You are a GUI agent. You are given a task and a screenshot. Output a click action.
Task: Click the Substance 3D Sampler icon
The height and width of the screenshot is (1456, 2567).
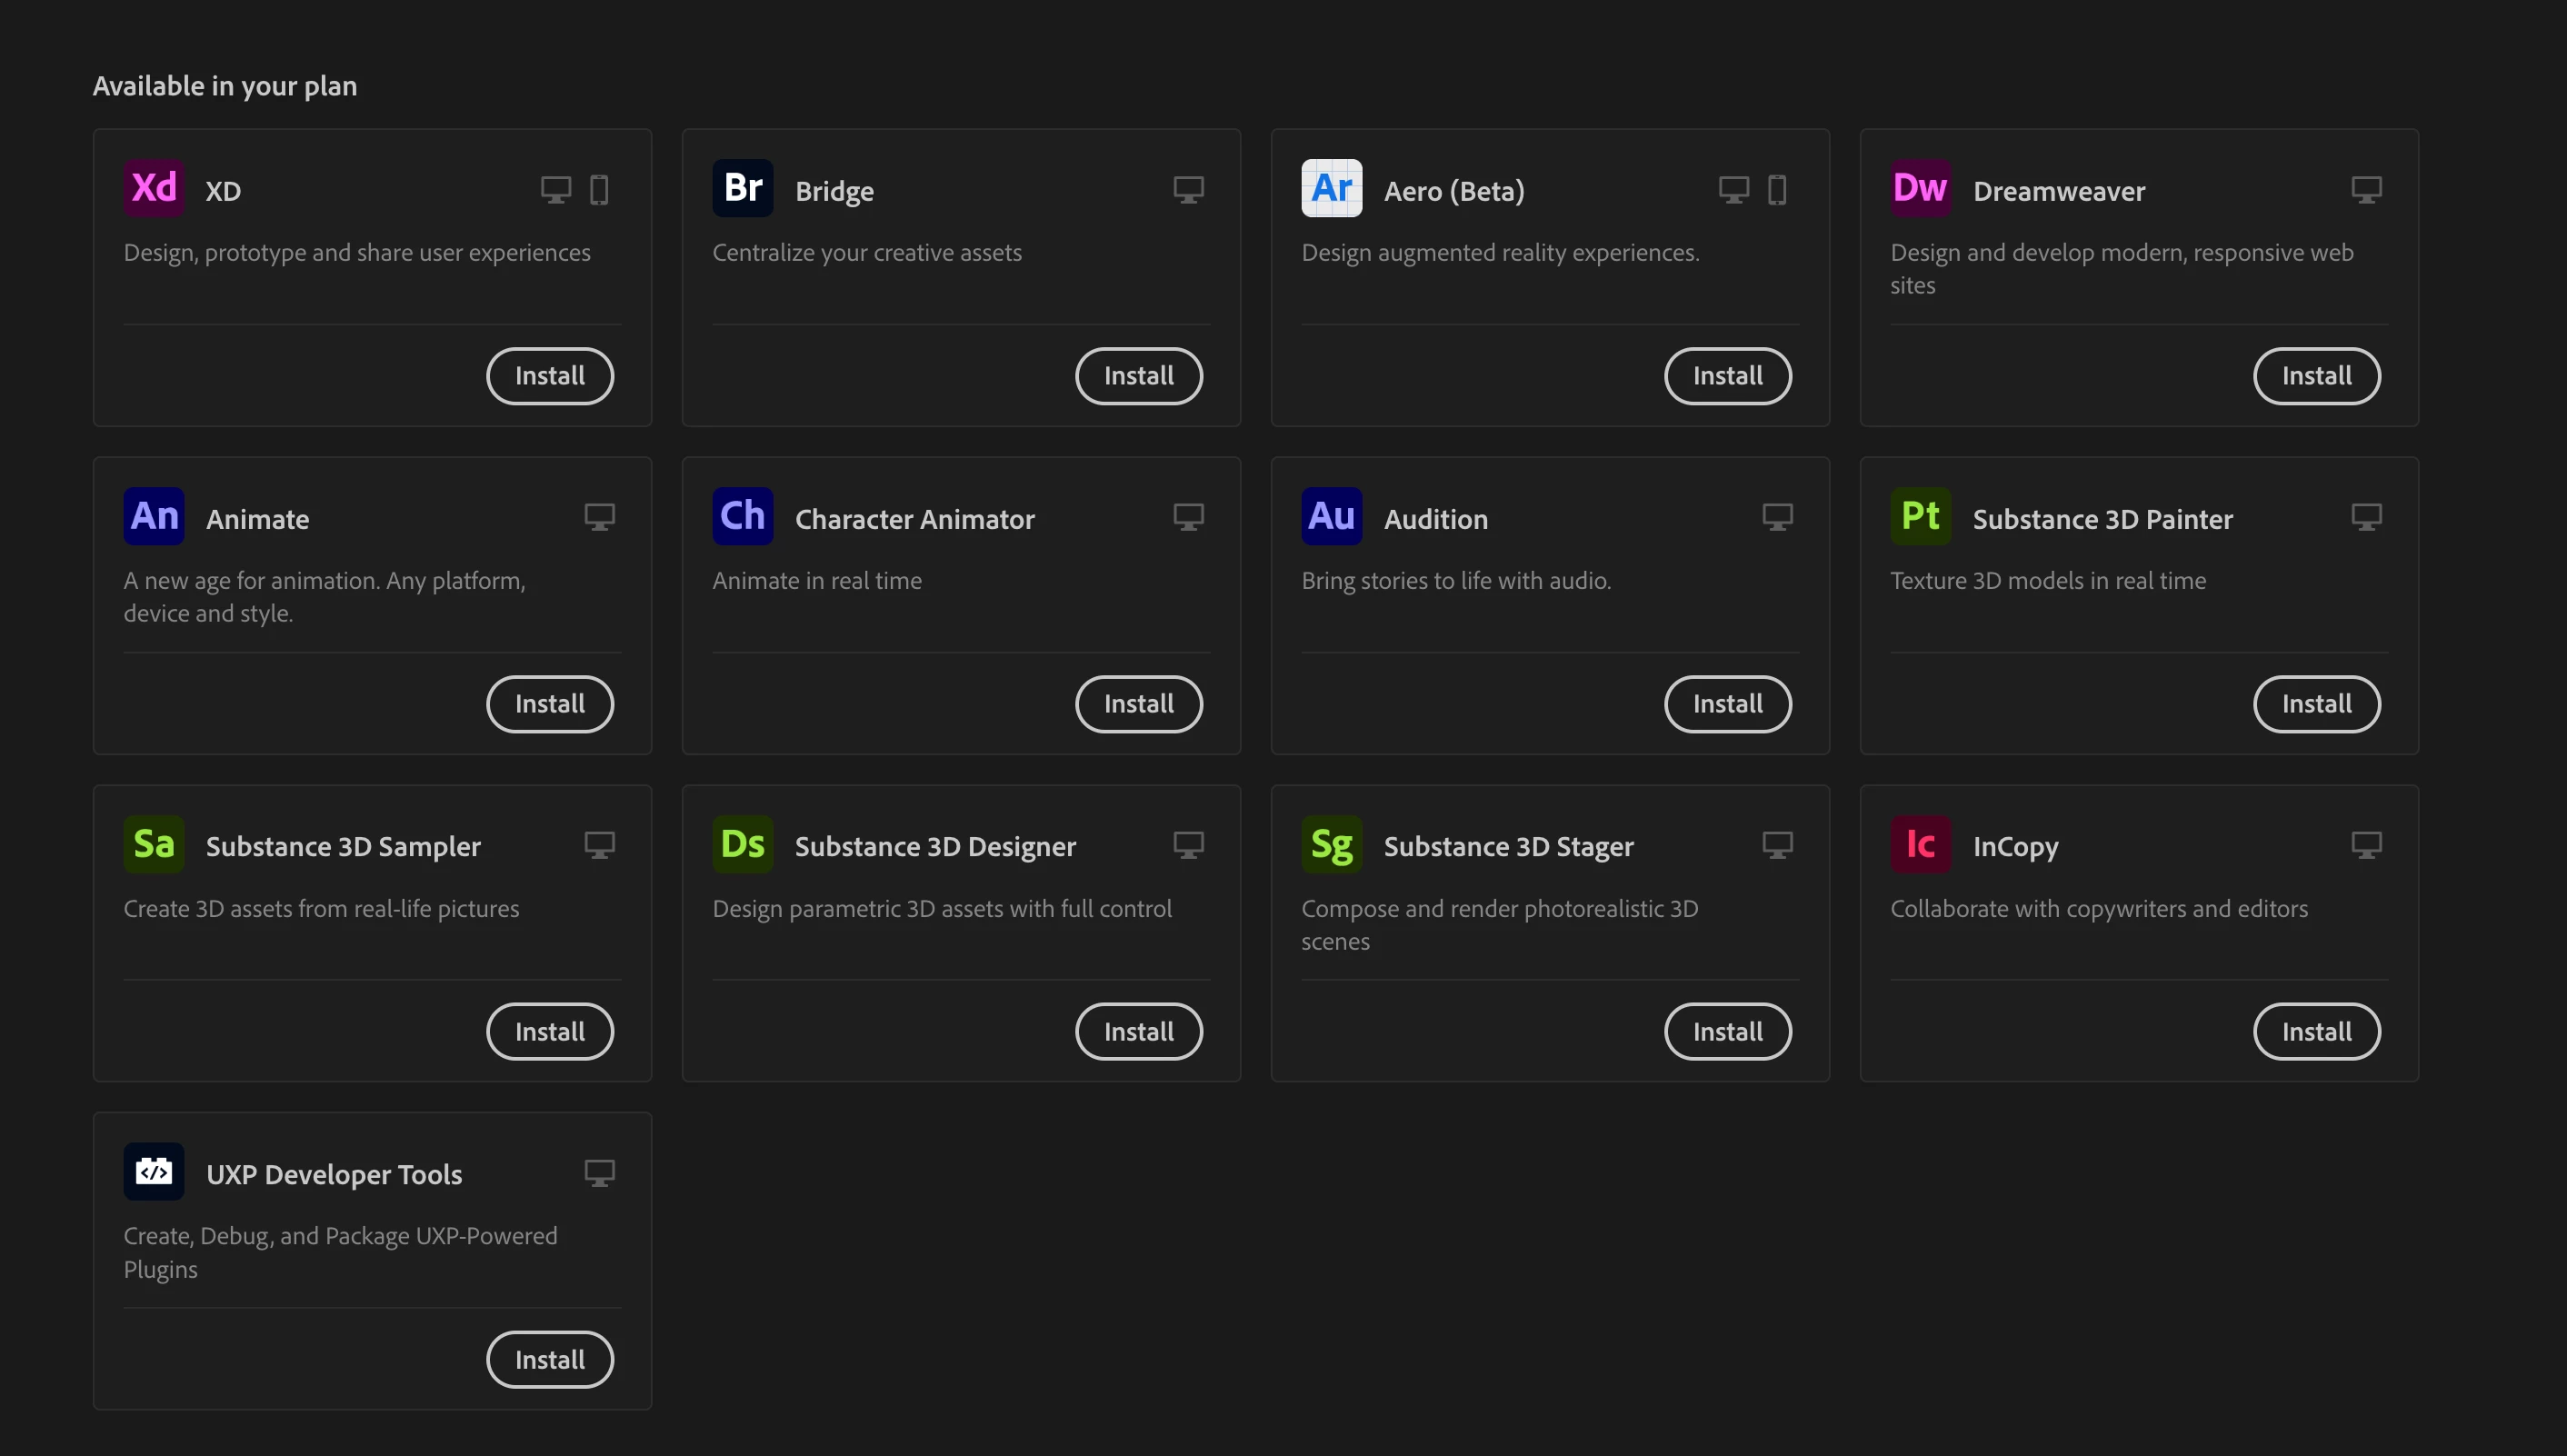(154, 844)
